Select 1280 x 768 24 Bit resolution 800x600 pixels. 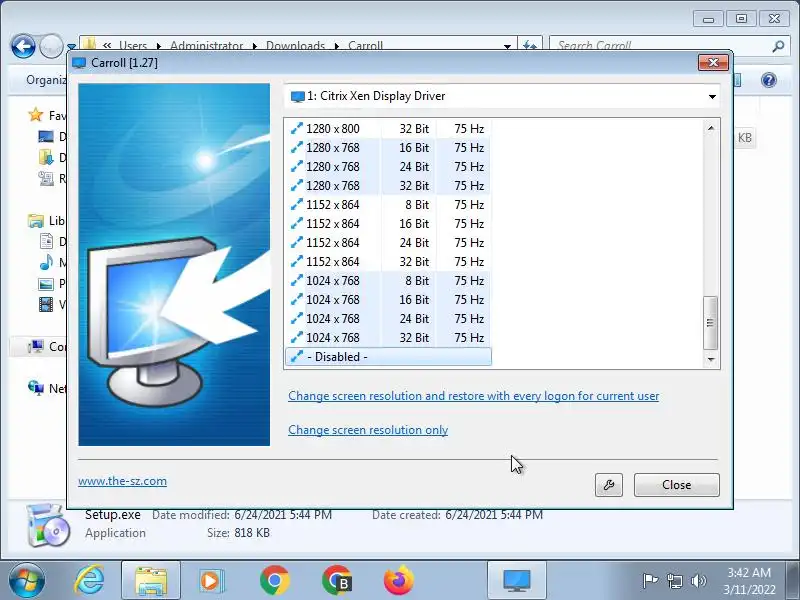(388, 166)
